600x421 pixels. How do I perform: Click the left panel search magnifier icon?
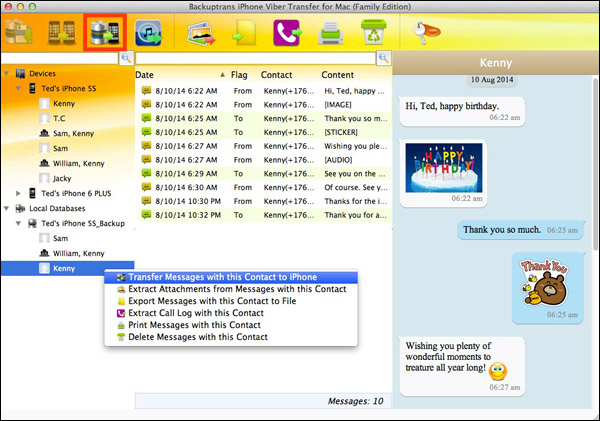coord(126,58)
